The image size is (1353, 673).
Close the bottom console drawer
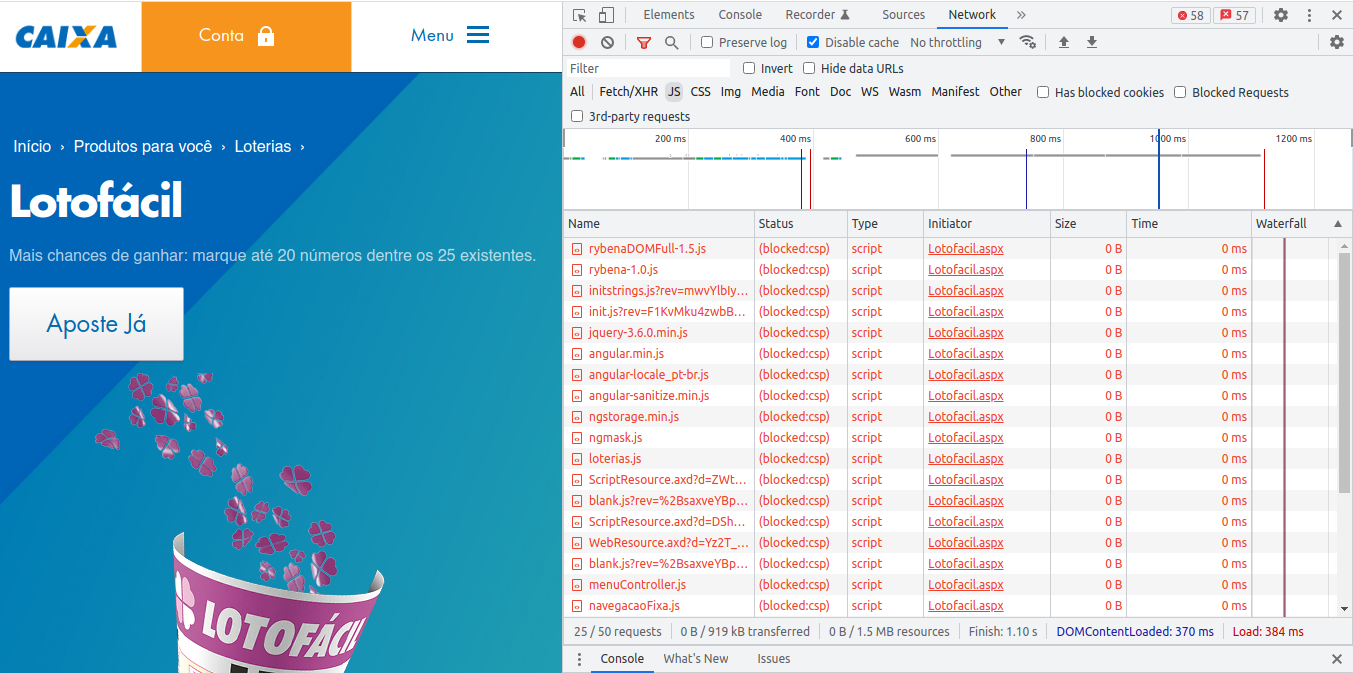(x=1337, y=659)
